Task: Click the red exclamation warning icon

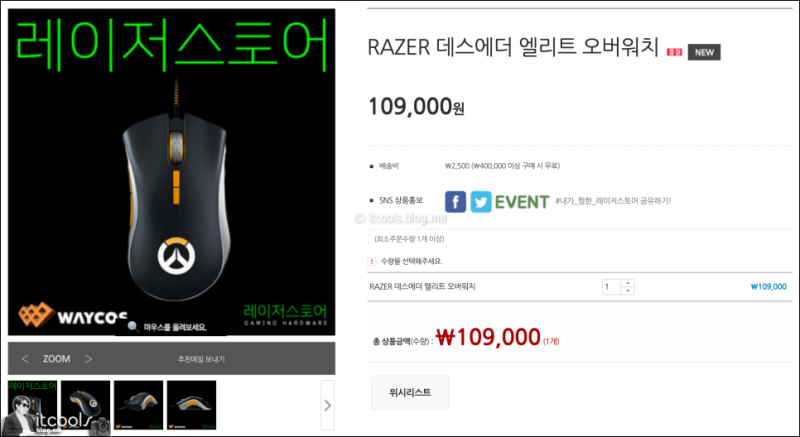Action: (x=372, y=261)
